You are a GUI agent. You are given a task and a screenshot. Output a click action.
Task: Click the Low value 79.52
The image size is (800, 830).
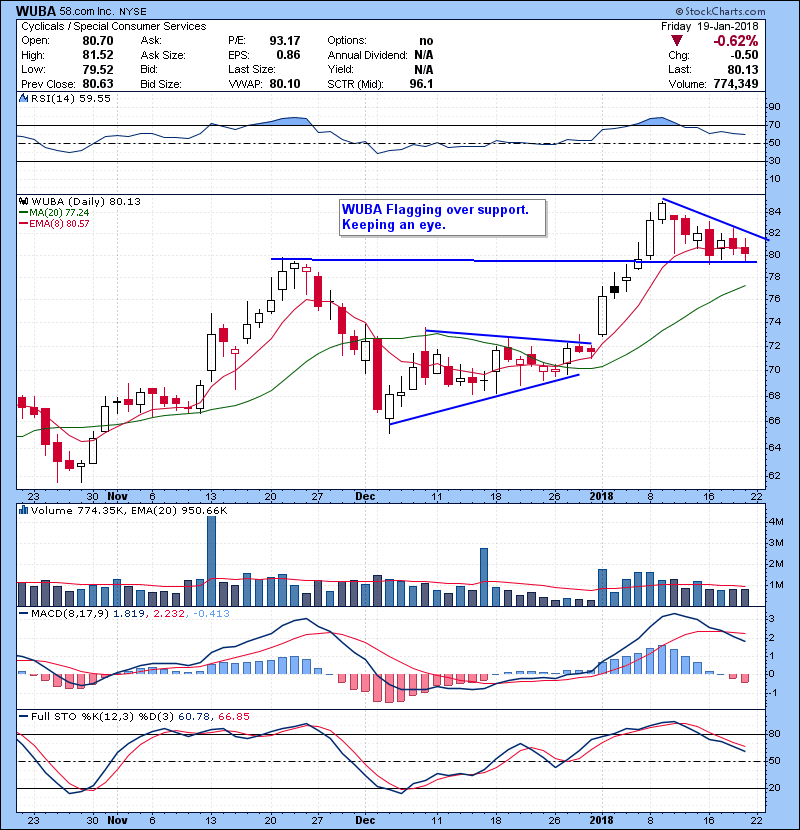(x=97, y=69)
